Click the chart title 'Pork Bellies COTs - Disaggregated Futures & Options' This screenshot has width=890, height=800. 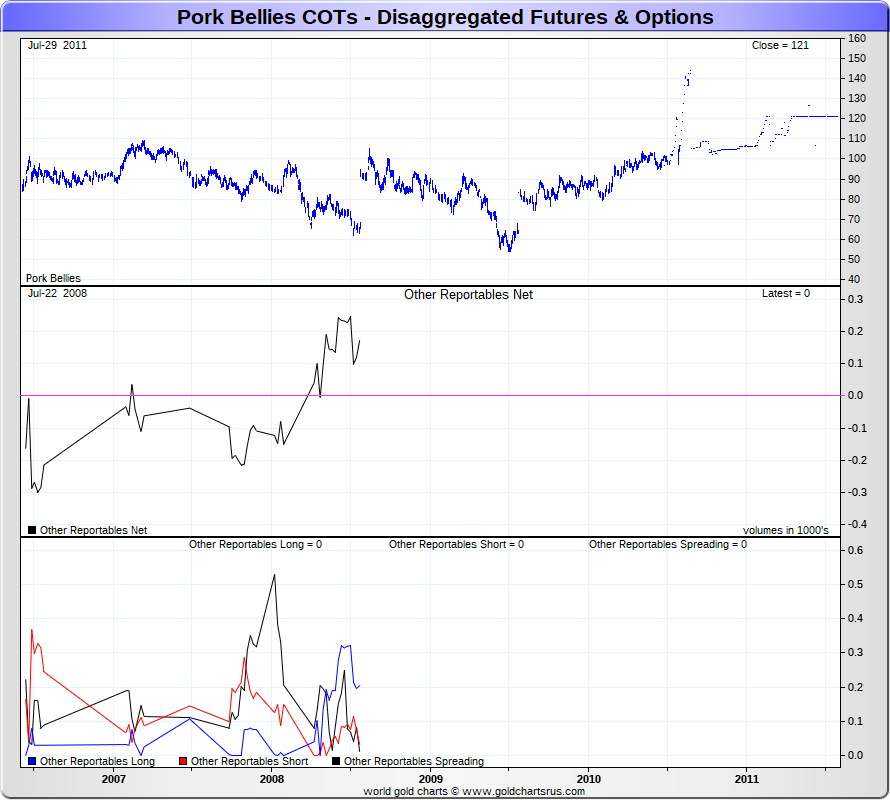[445, 17]
